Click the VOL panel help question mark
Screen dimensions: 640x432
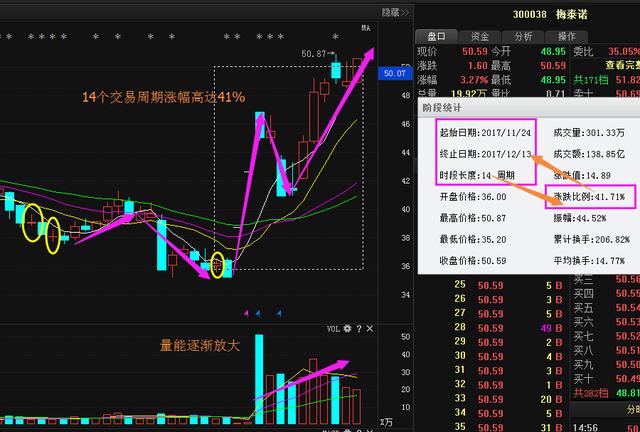point(359,328)
